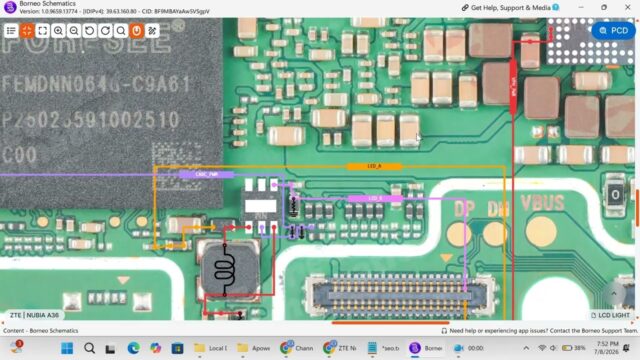Zoom in on the board view
640x360 pixels.
[58, 31]
